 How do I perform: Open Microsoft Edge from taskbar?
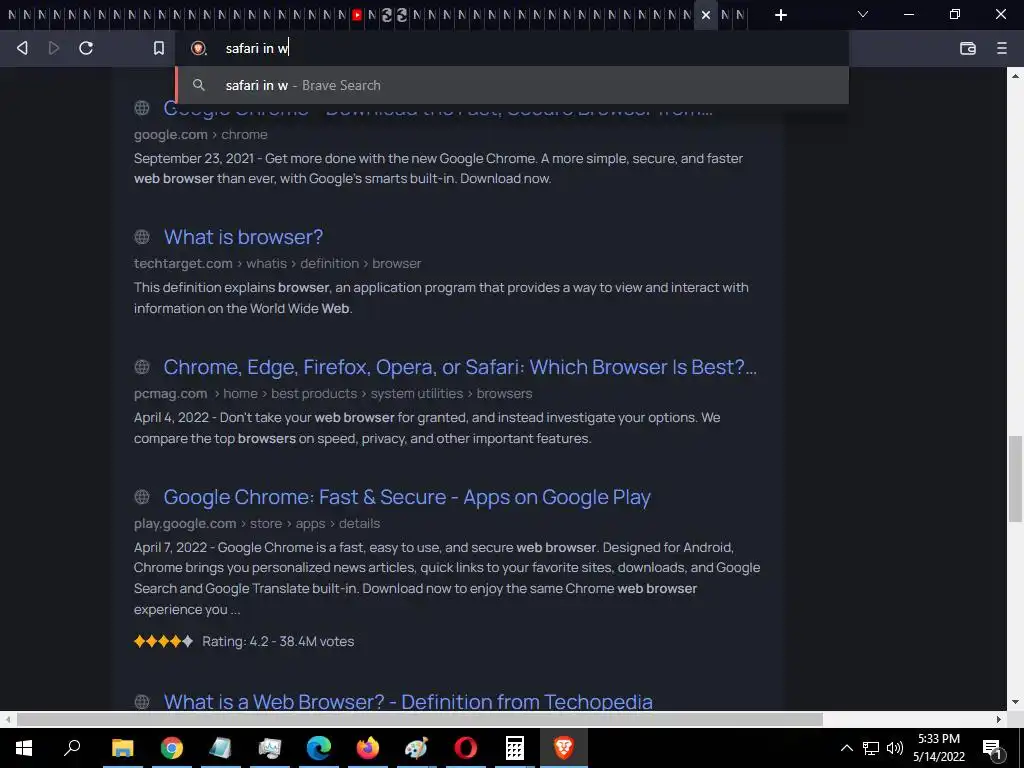319,748
